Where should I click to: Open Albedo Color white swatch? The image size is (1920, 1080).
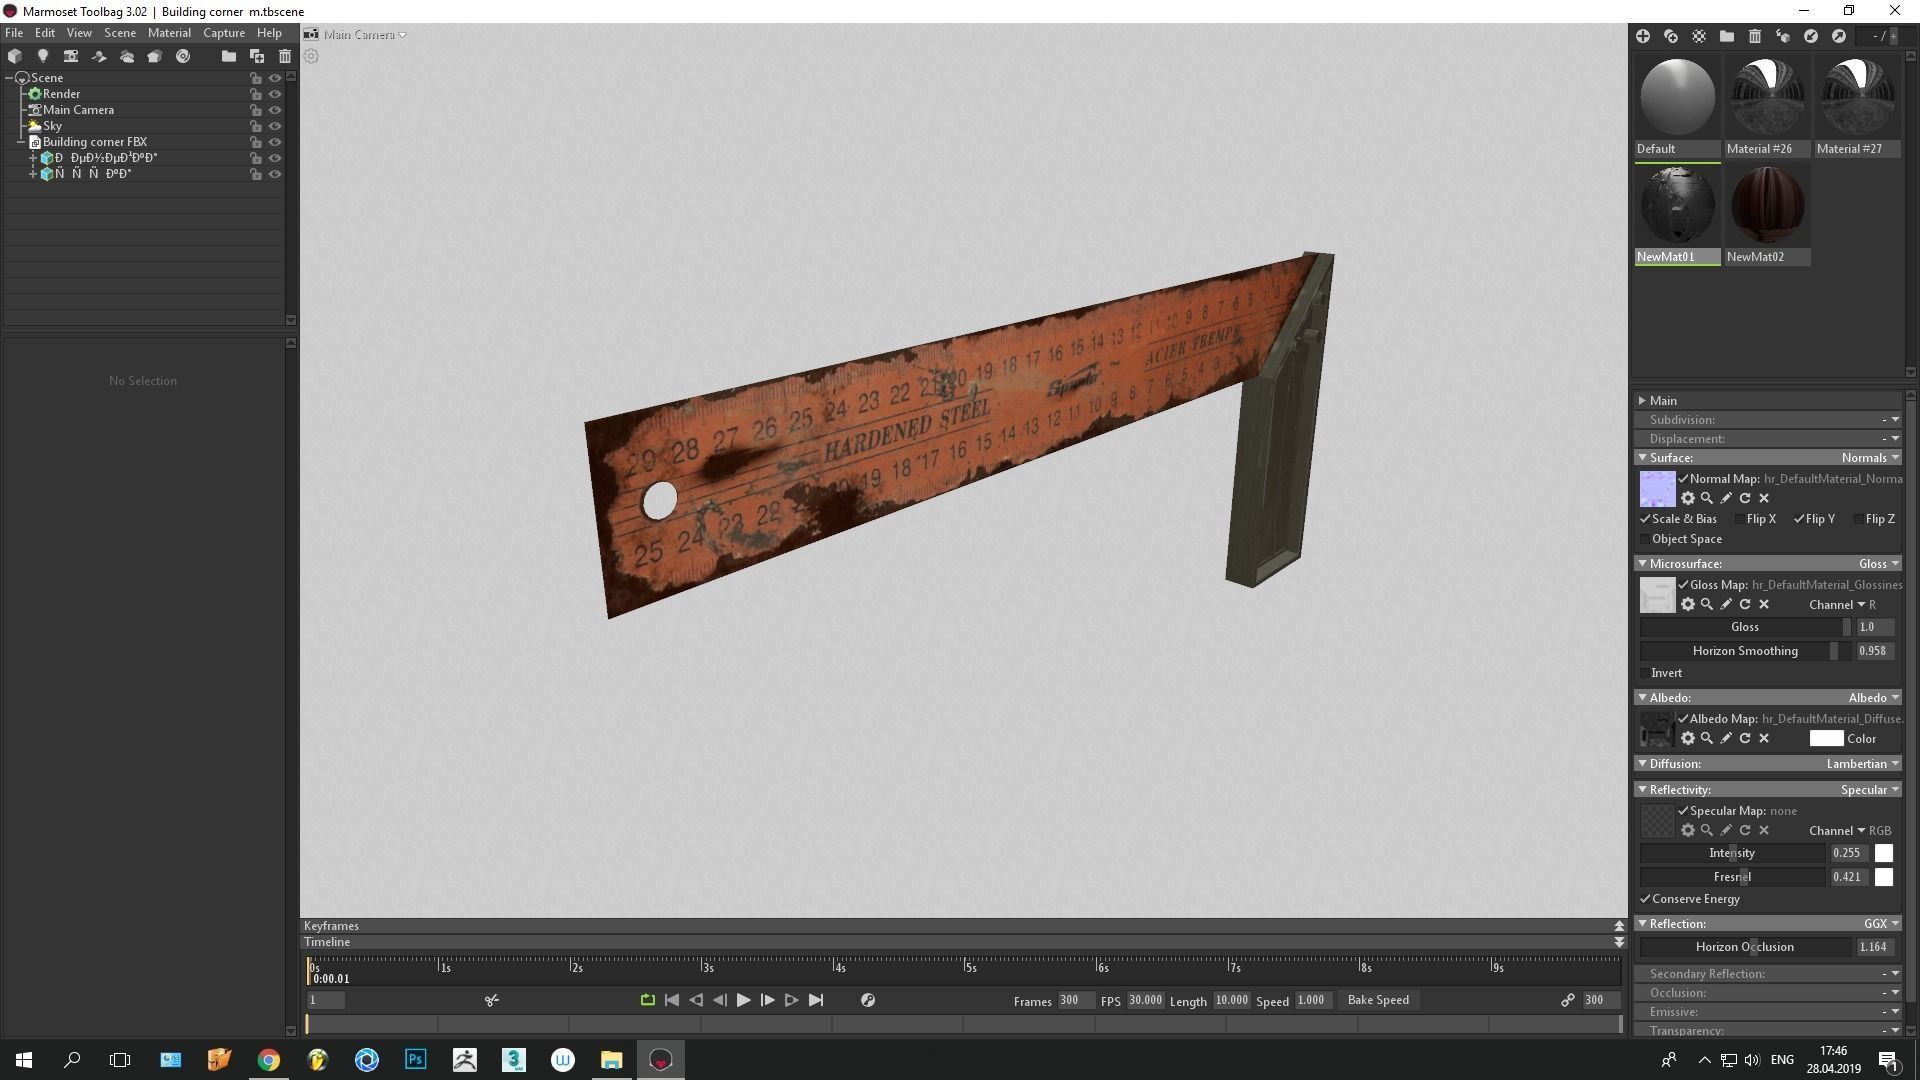click(x=1826, y=738)
